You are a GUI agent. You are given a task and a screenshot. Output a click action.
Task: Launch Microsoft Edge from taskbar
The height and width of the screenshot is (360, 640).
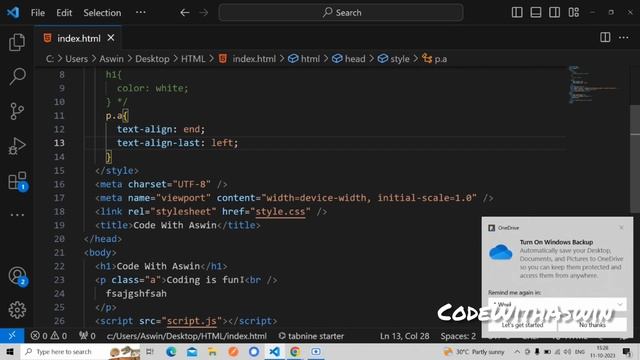(x=171, y=351)
